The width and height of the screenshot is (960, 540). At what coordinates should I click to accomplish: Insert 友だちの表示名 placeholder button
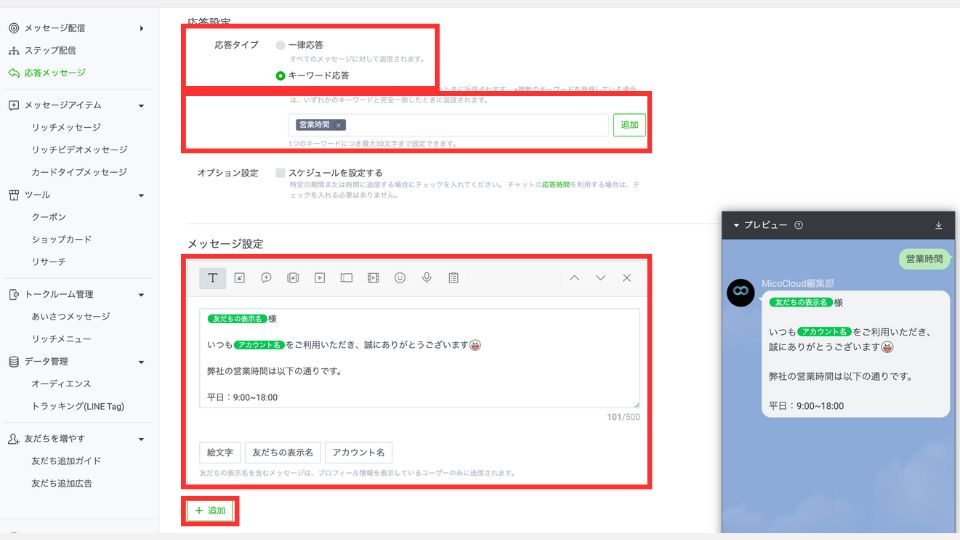coord(282,452)
